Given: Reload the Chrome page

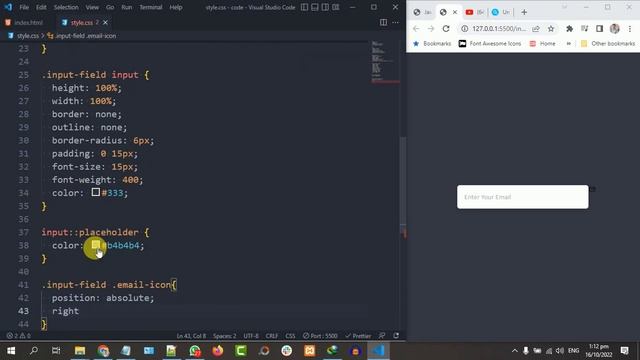Looking at the screenshot, I should point(446,29).
